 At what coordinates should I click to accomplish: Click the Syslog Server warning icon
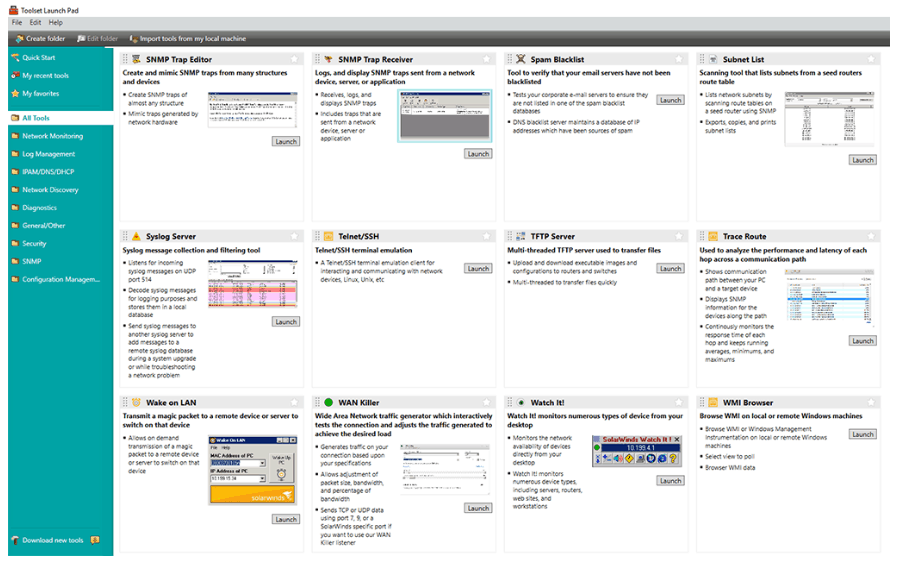pyautogui.click(x=136, y=236)
